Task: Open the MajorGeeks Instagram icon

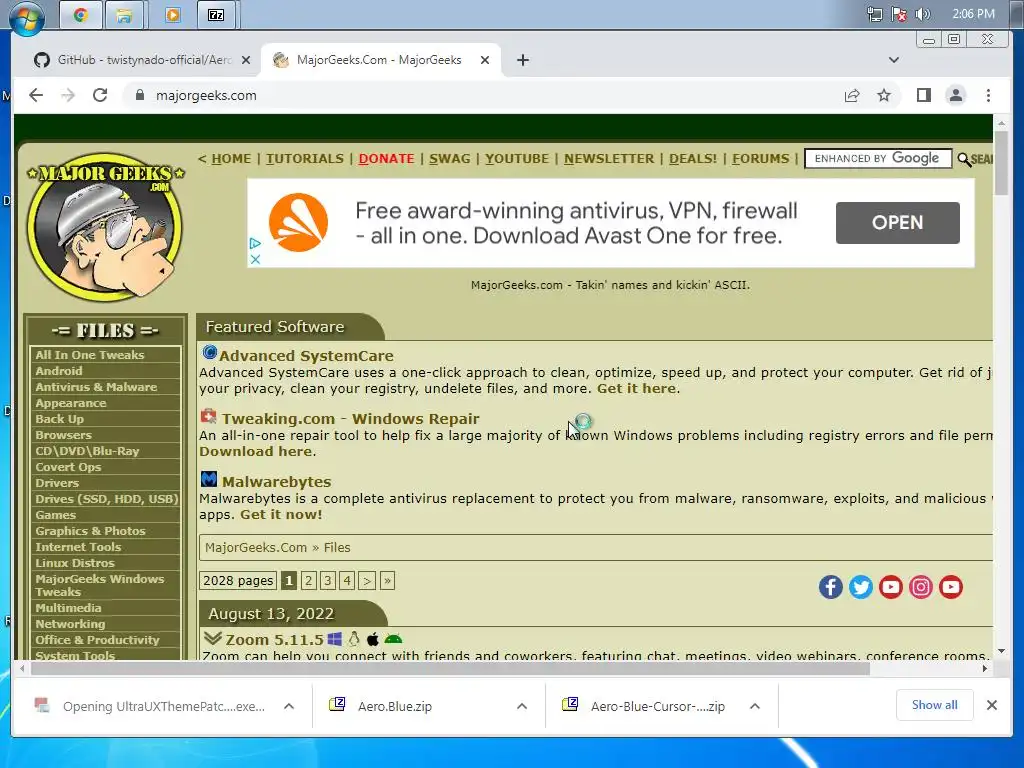Action: point(921,586)
